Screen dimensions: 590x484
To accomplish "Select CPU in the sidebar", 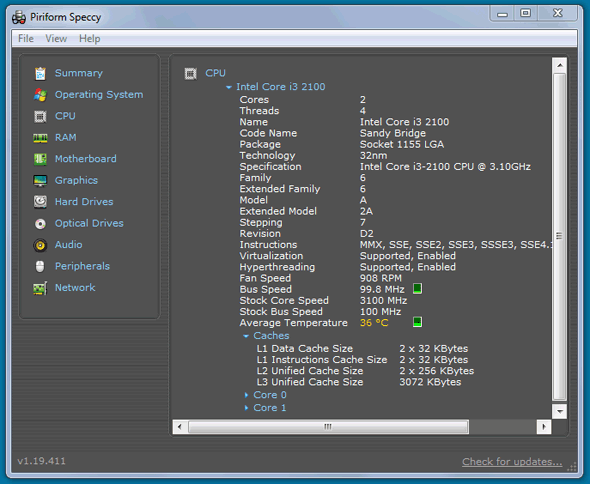I will (x=65, y=116).
